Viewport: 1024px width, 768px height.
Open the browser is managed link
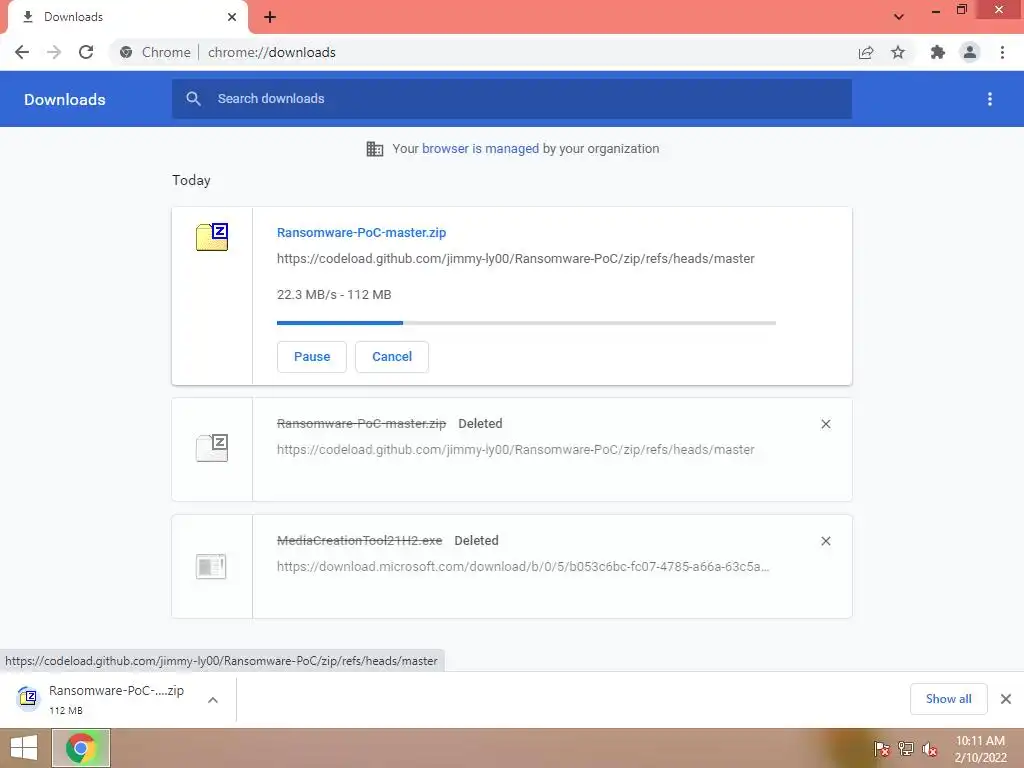[x=481, y=149]
